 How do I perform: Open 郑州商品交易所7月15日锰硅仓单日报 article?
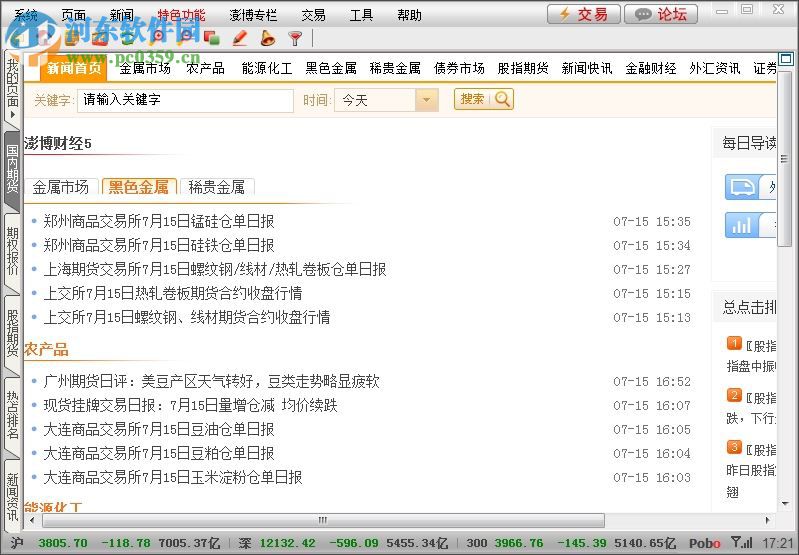(x=158, y=221)
